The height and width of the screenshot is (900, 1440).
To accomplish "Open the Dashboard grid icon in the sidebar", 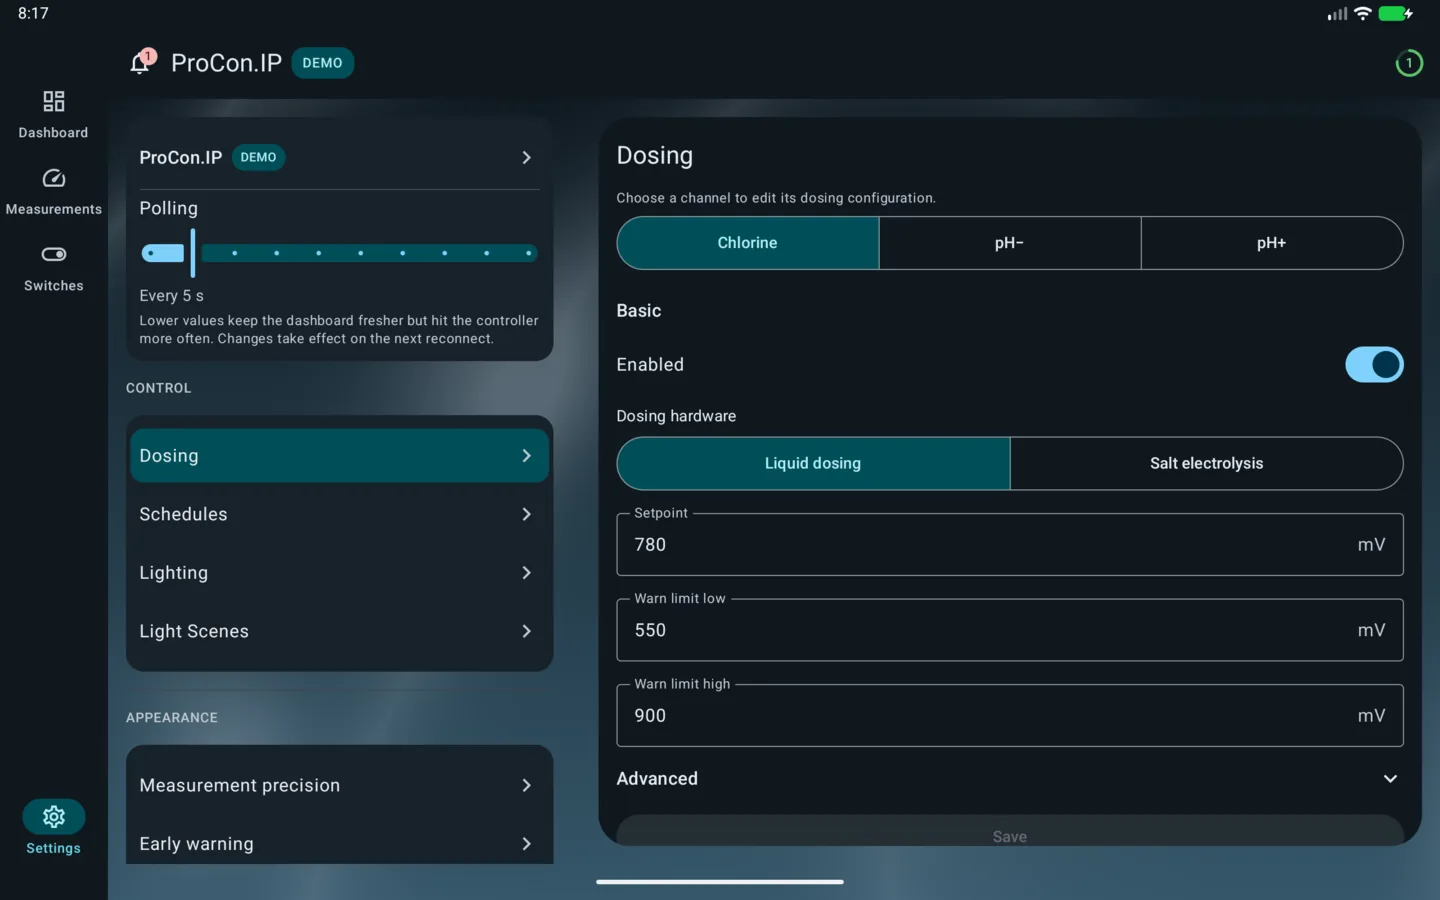I will click(53, 102).
